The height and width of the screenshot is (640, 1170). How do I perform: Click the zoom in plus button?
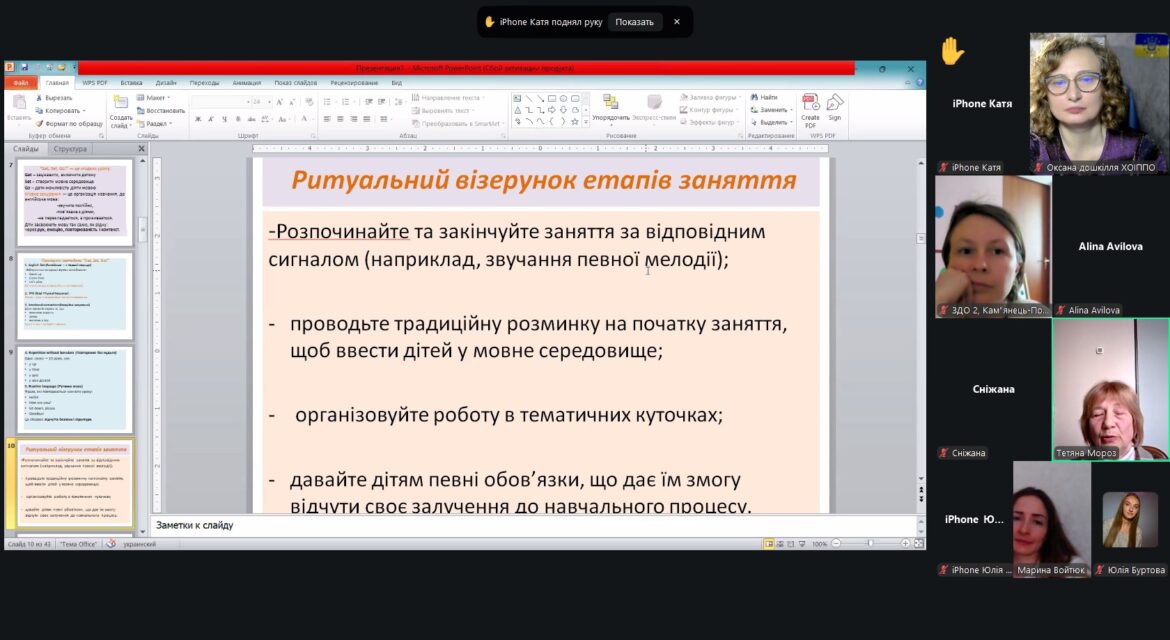[905, 544]
